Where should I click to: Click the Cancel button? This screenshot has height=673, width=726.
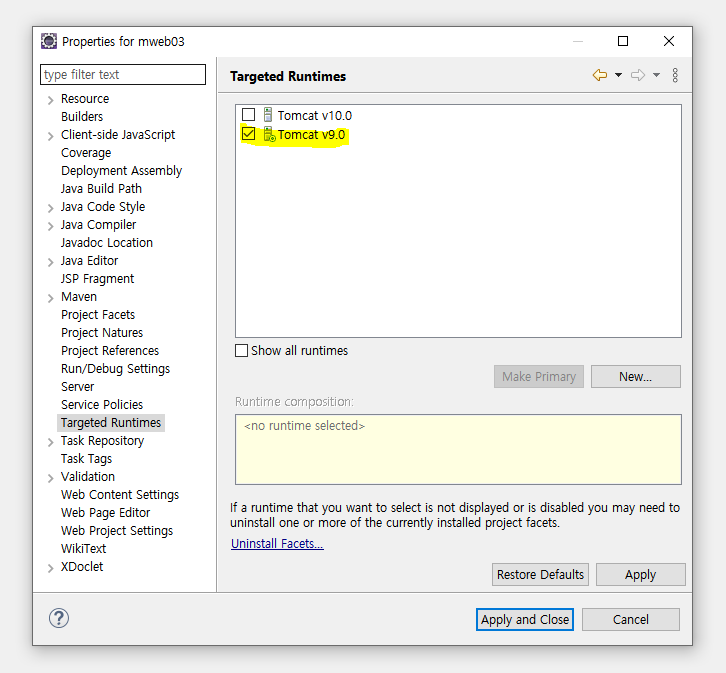[631, 619]
